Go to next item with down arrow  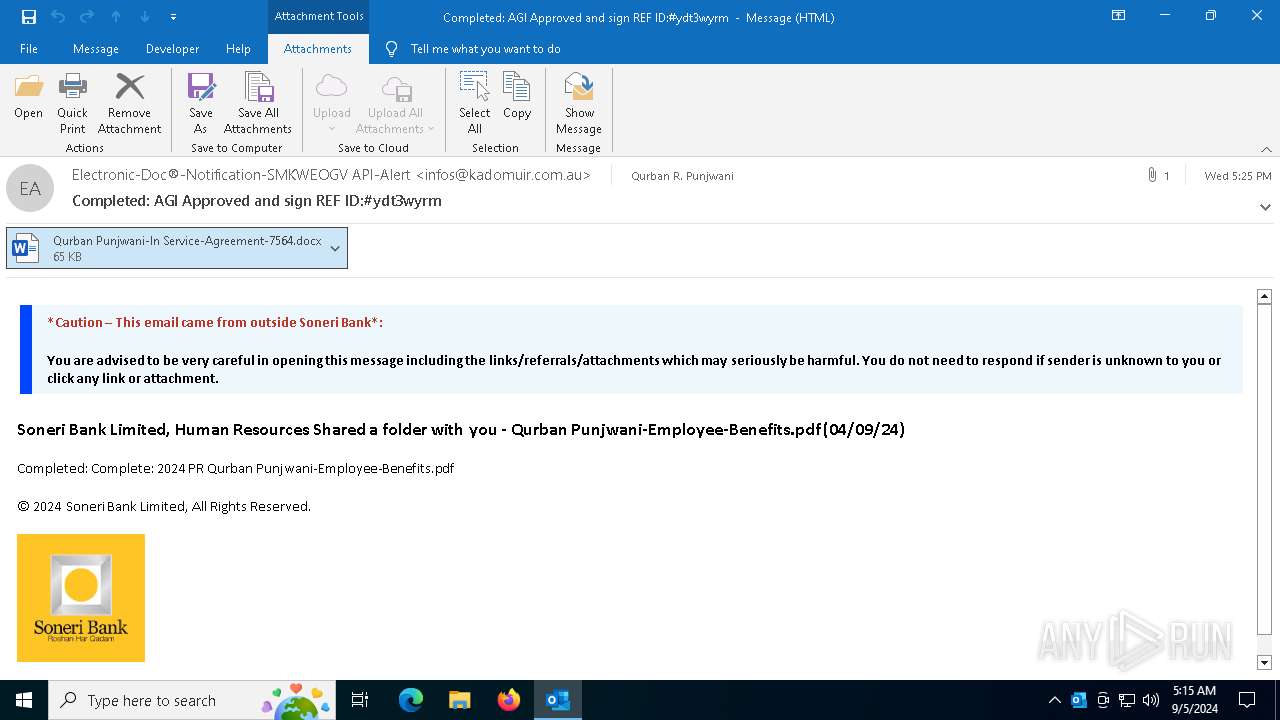point(145,16)
